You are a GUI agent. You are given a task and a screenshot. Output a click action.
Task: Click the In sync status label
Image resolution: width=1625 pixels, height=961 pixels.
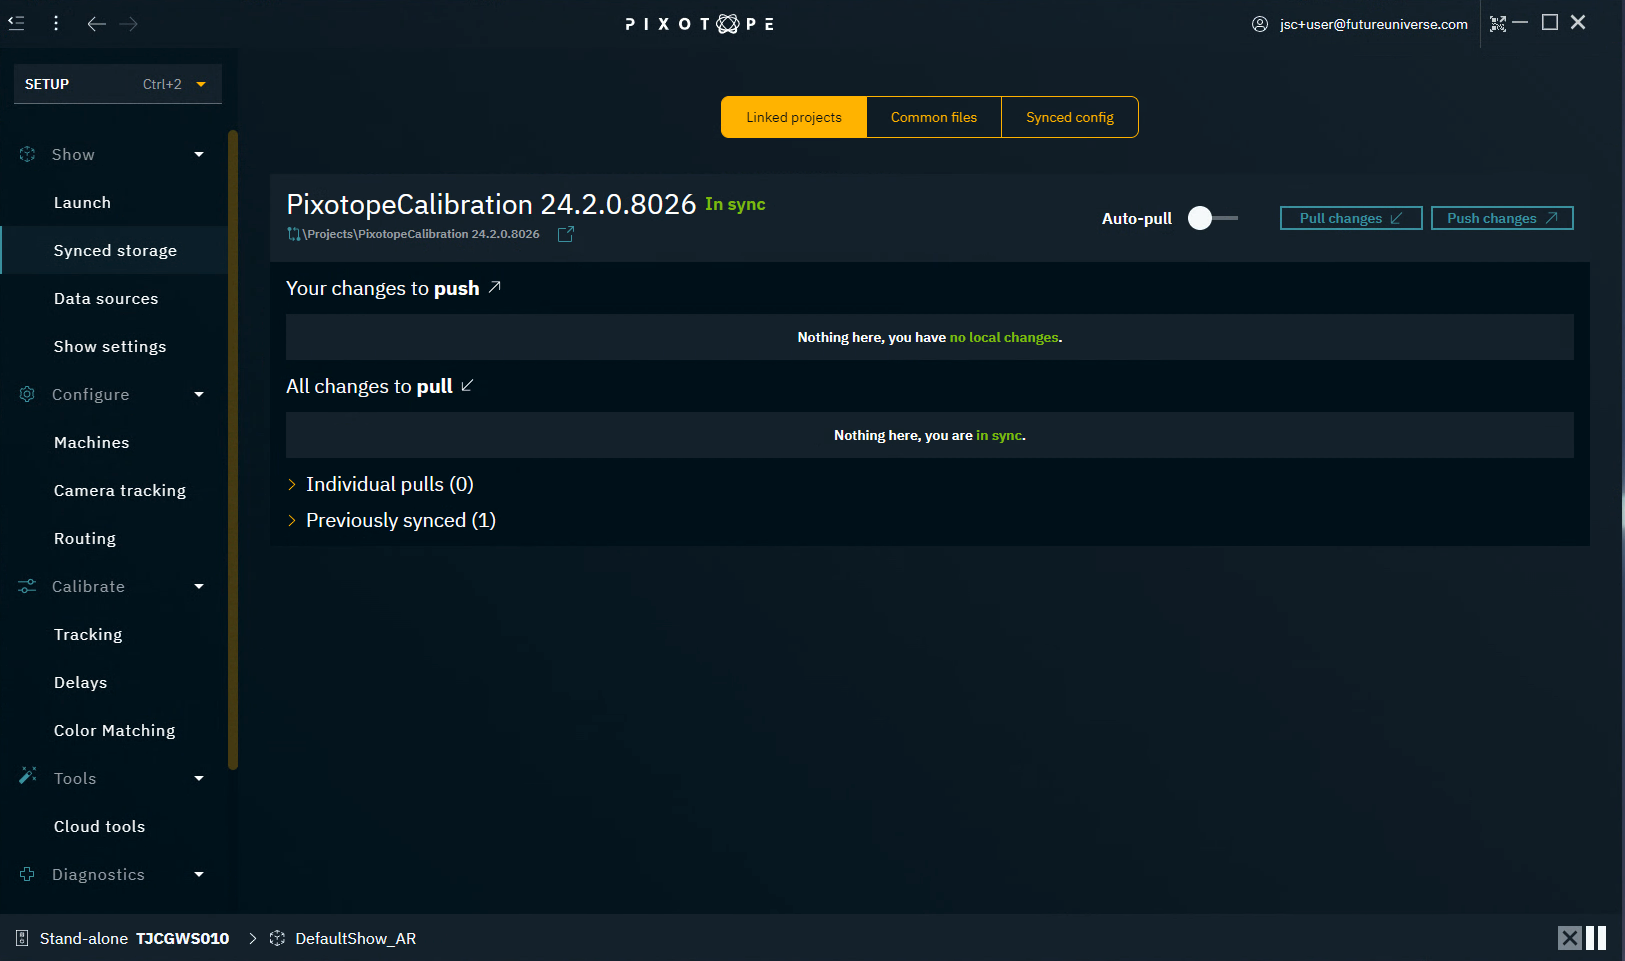click(735, 204)
